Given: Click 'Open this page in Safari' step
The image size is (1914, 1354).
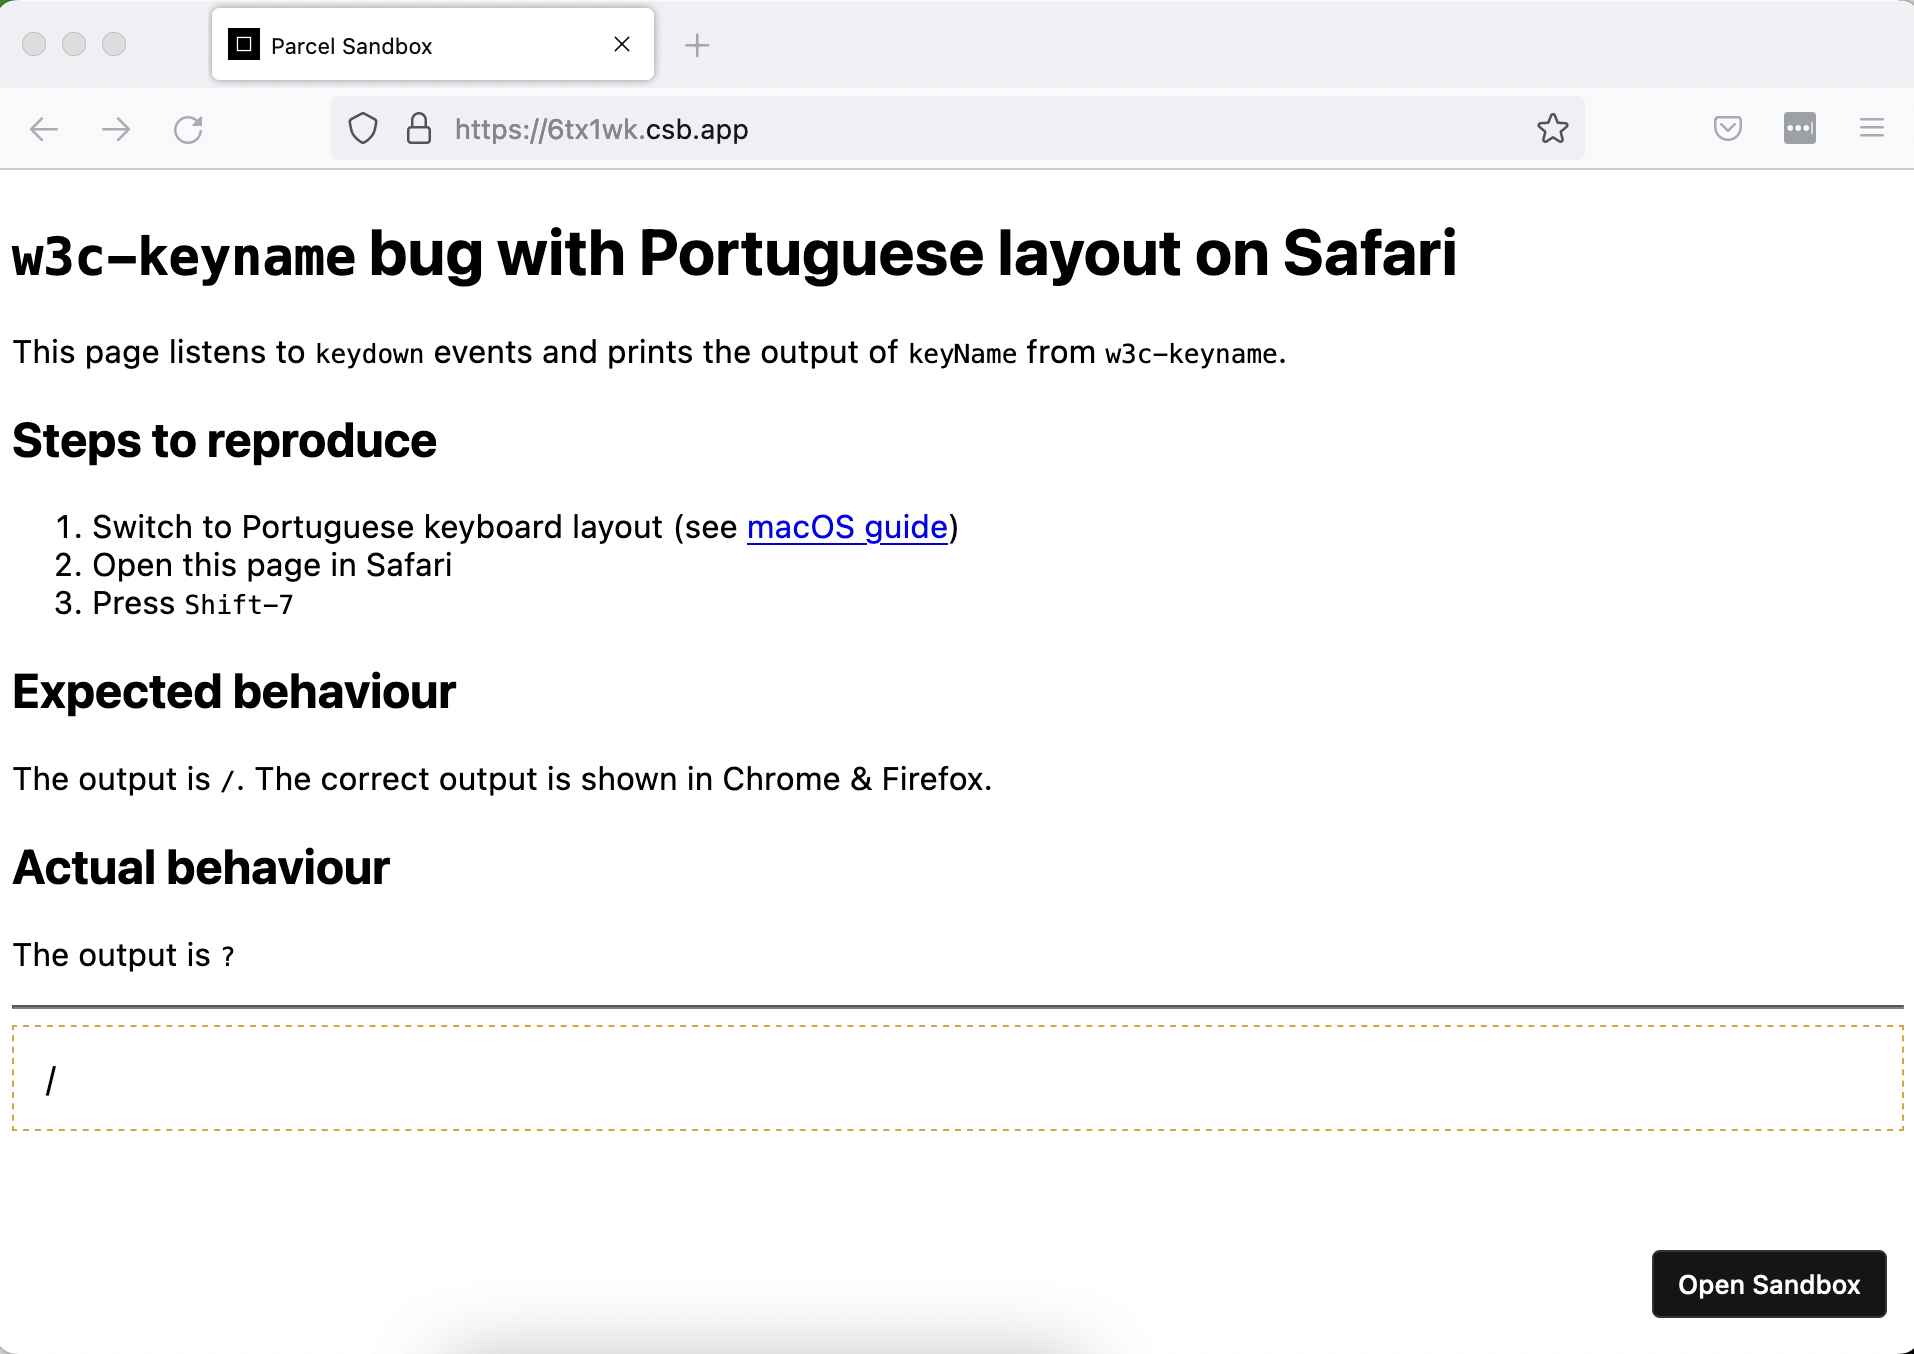Looking at the screenshot, I should 272,566.
